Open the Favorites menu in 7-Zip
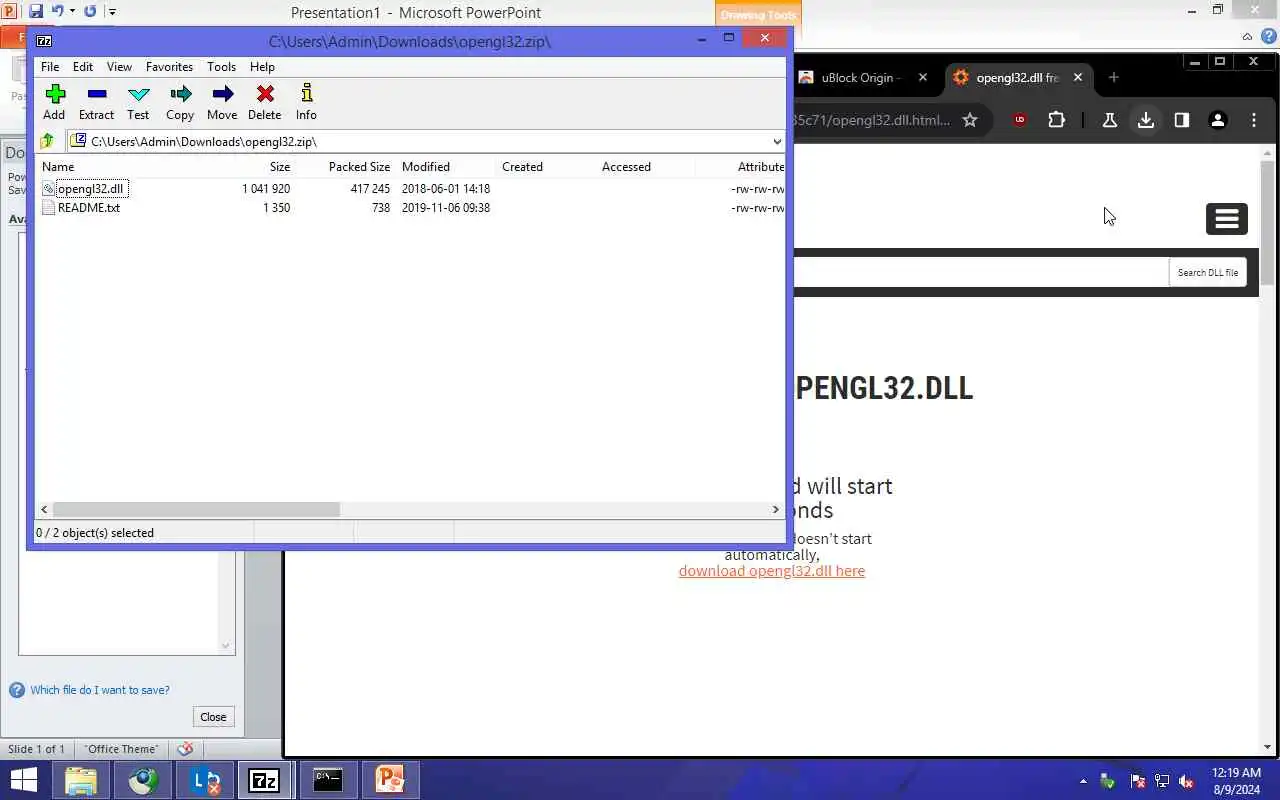This screenshot has height=800, width=1280. 169,67
